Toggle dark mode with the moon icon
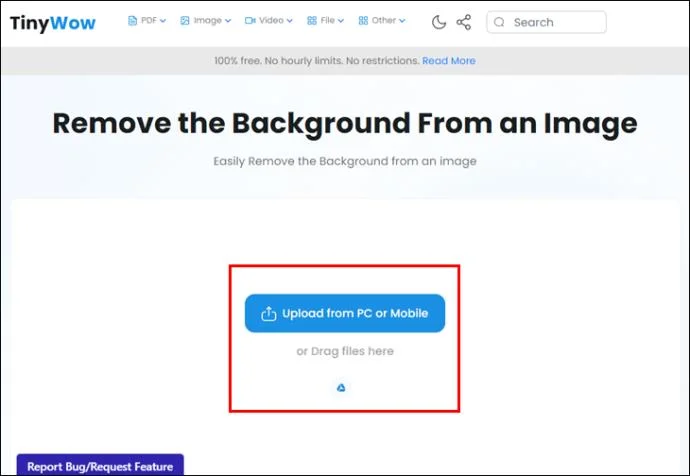The width and height of the screenshot is (690, 476). 438,22
